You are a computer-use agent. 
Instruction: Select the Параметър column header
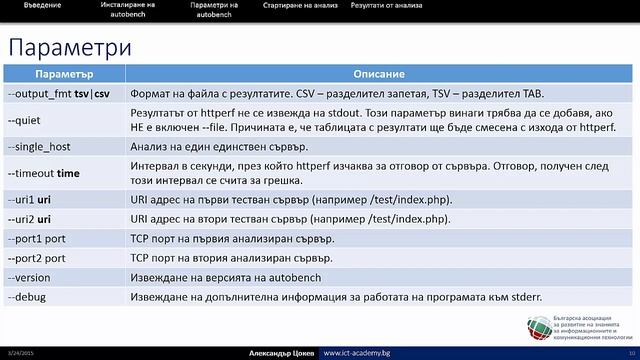(64, 74)
